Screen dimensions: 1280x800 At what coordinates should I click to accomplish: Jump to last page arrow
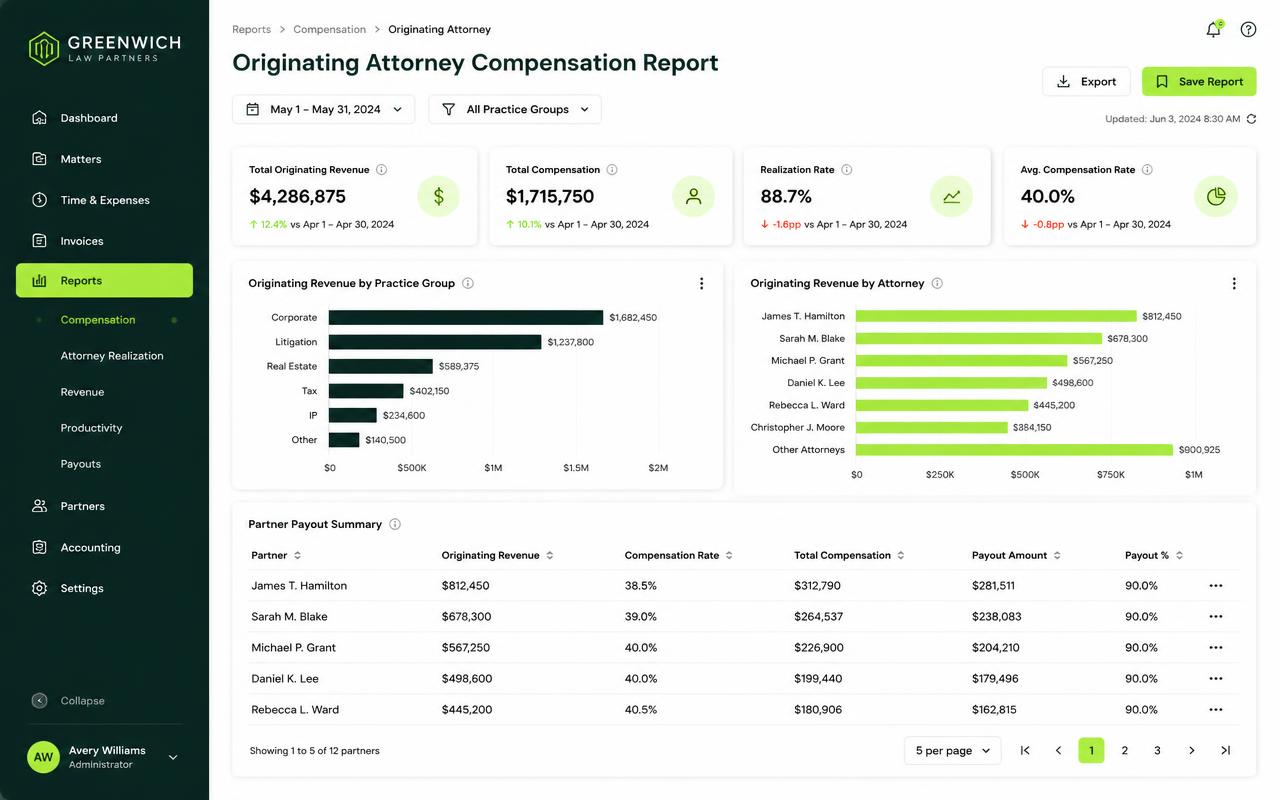click(1225, 750)
